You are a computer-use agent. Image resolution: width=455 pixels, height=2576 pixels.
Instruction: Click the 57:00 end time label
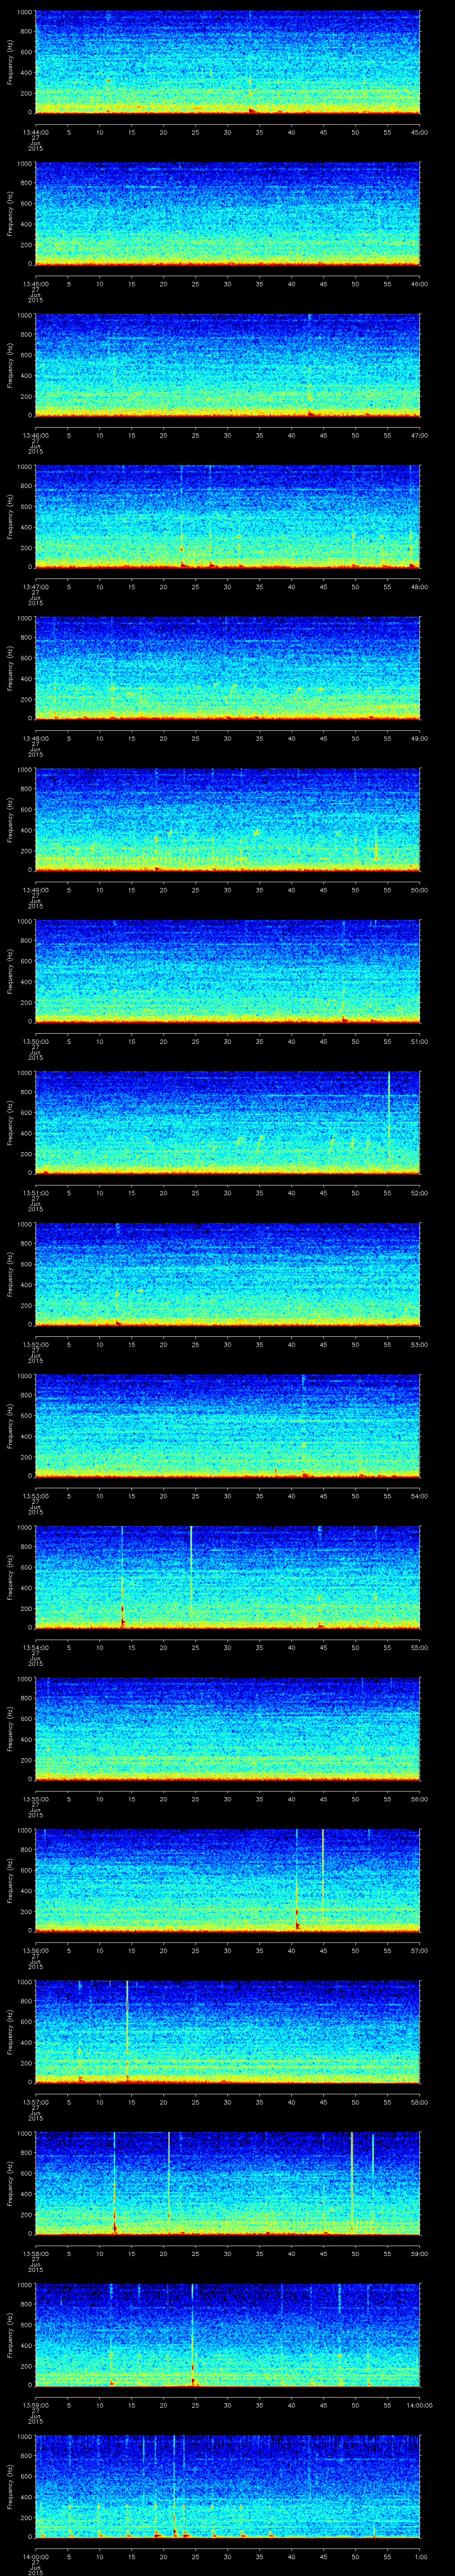419,1950
